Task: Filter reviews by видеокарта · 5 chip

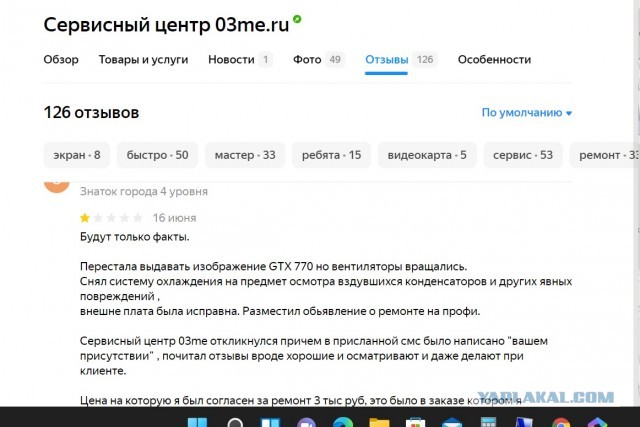Action: (x=427, y=155)
